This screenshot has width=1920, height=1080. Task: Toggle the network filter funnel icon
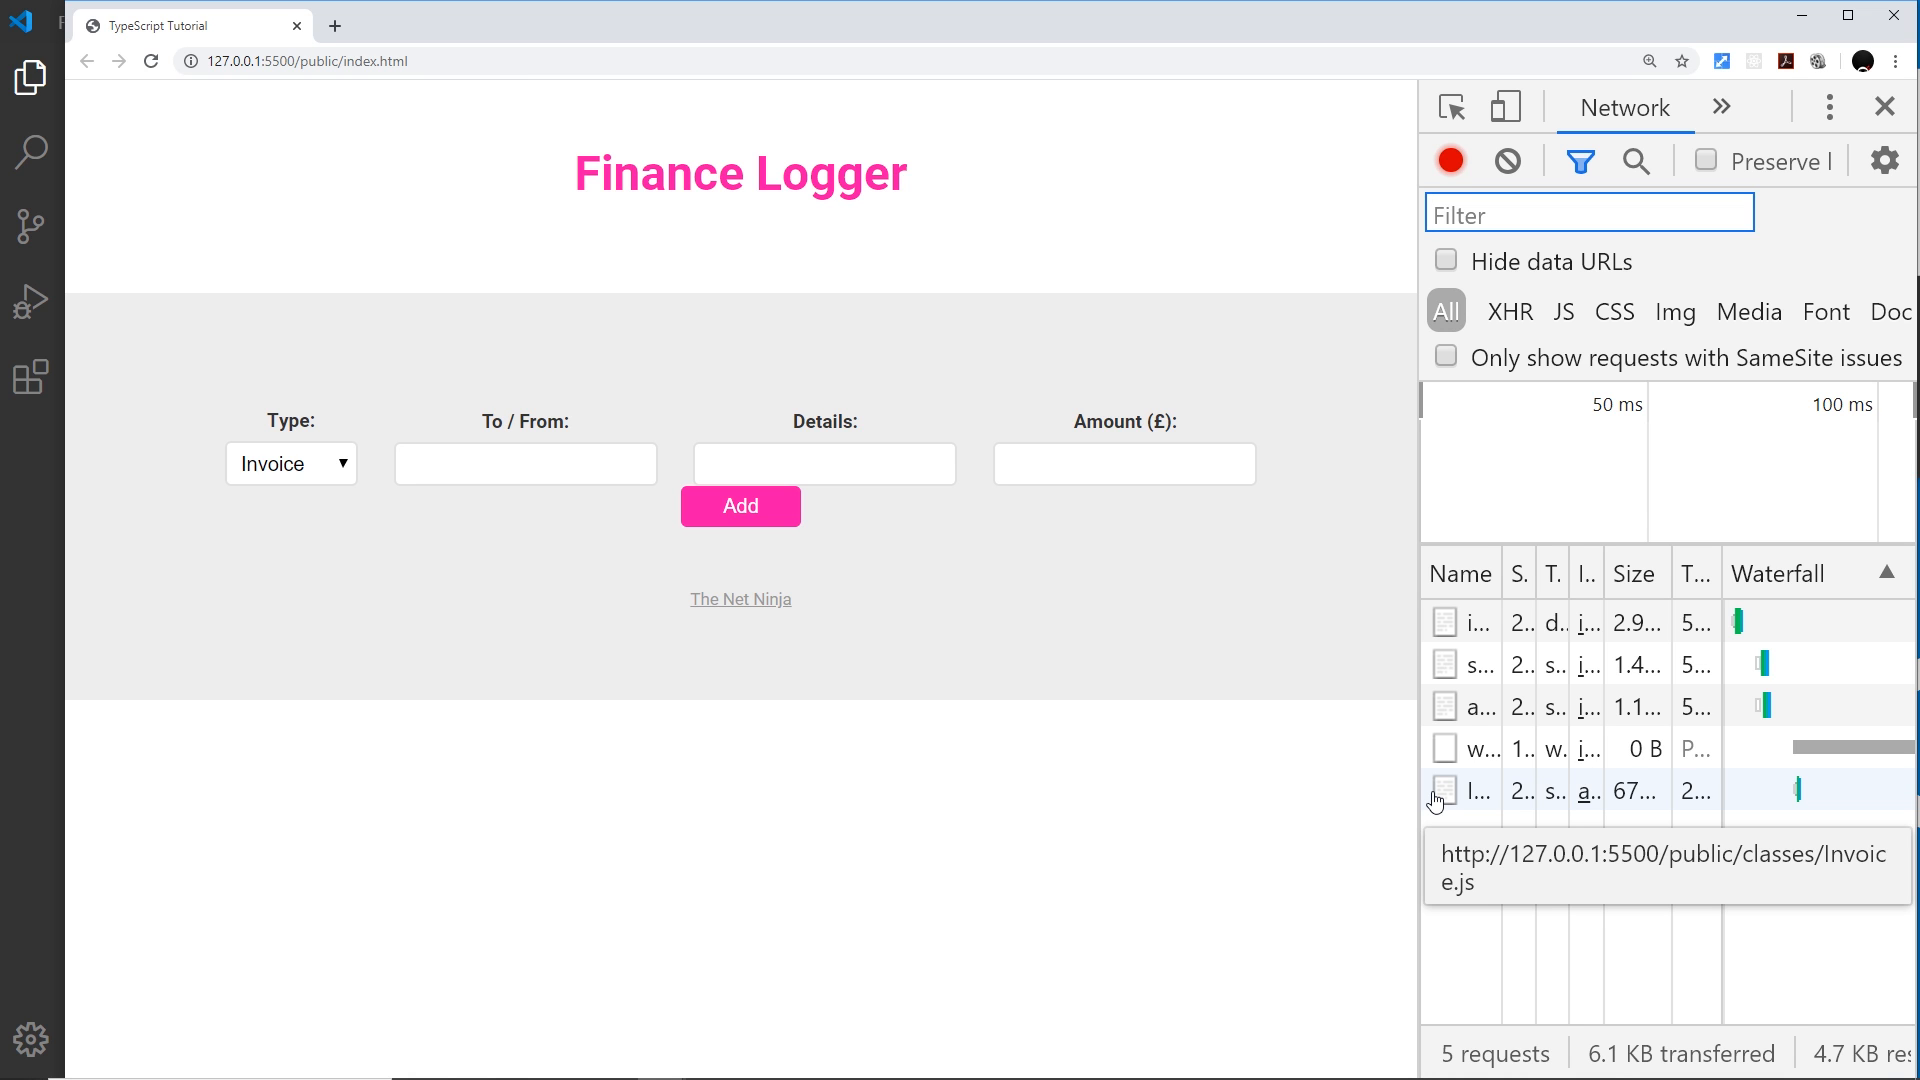[1580, 161]
